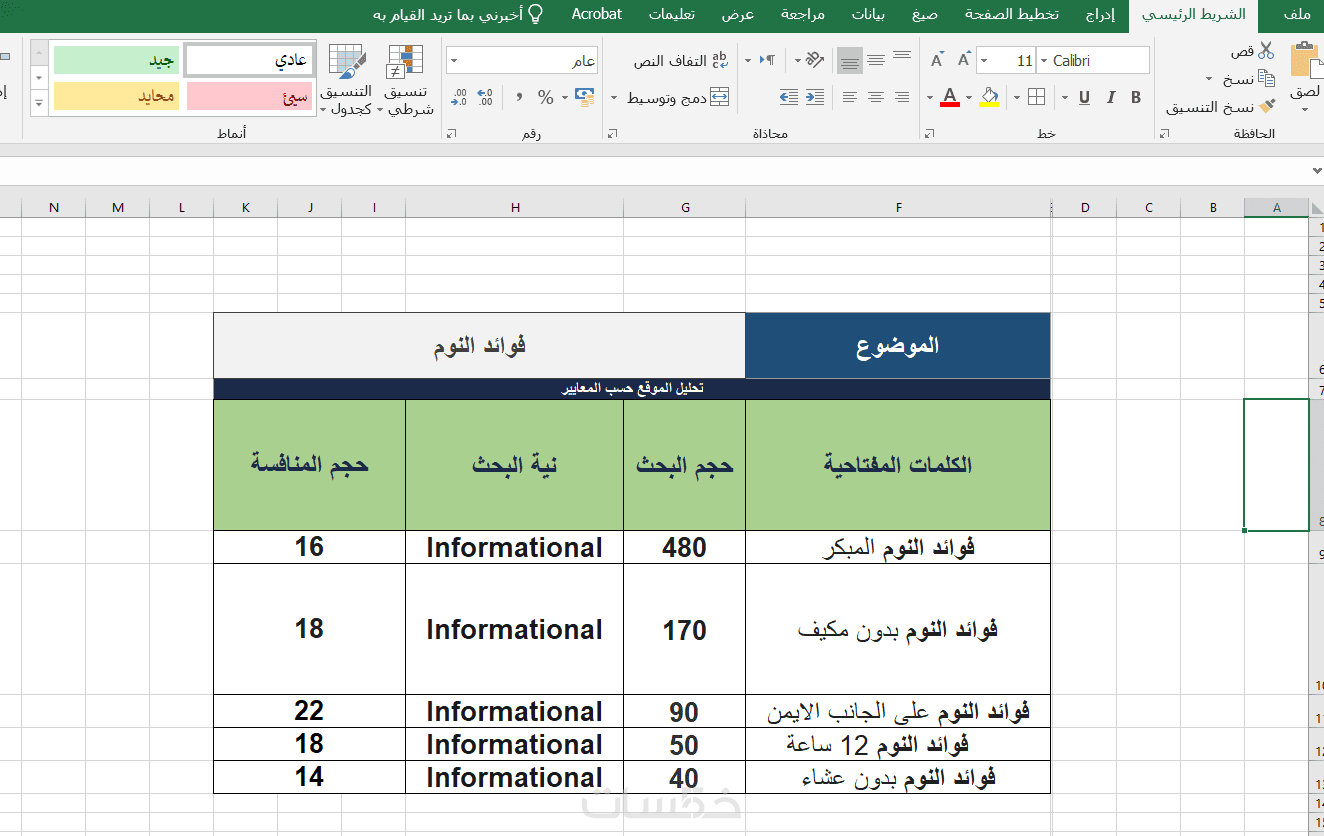Switch to the عرض (View) tab
The image size is (1324, 836).
738,14
